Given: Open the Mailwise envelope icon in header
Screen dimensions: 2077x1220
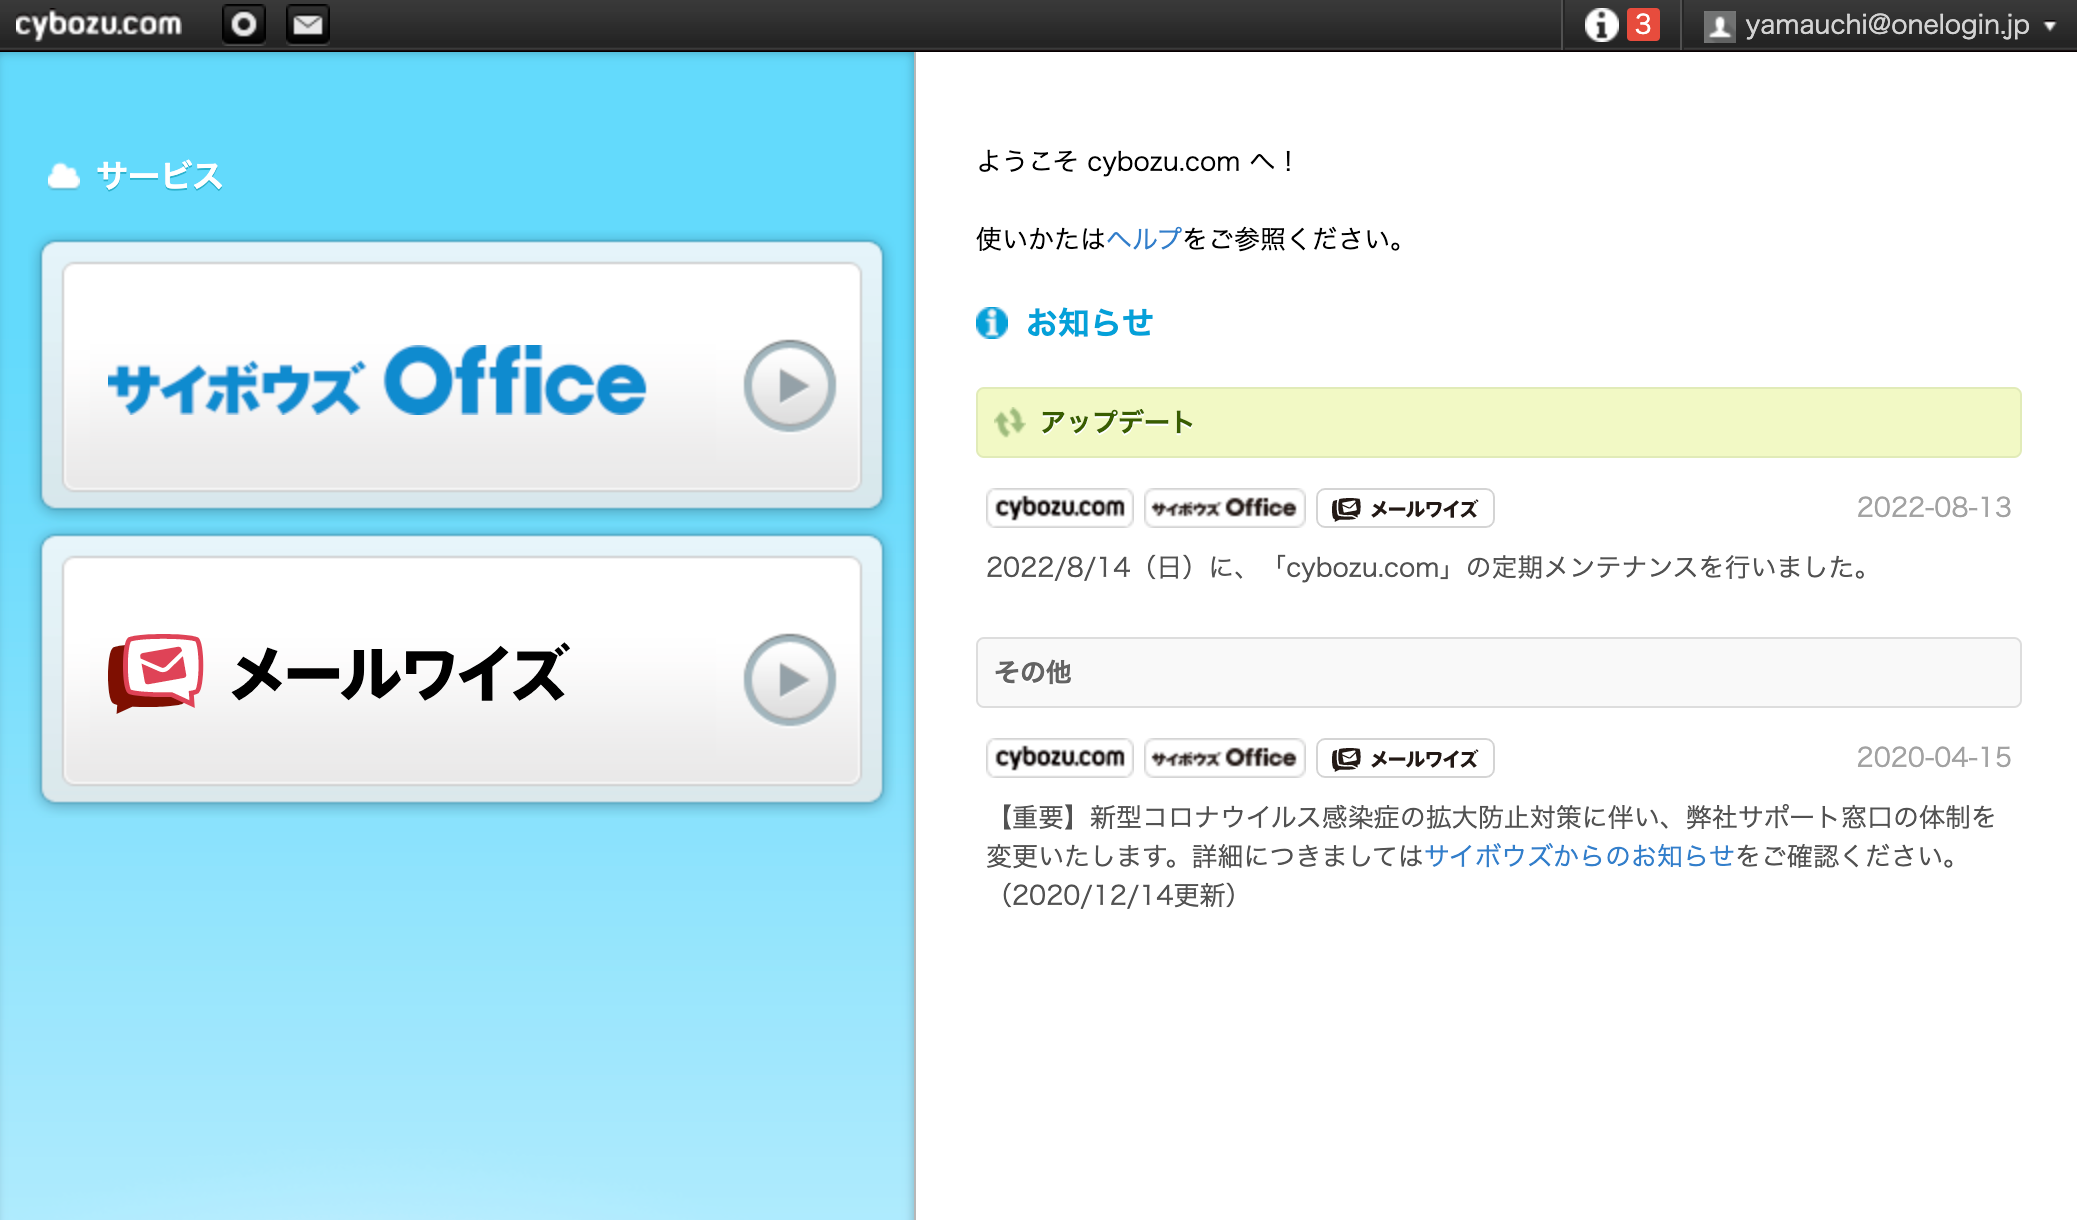Looking at the screenshot, I should pos(308,24).
